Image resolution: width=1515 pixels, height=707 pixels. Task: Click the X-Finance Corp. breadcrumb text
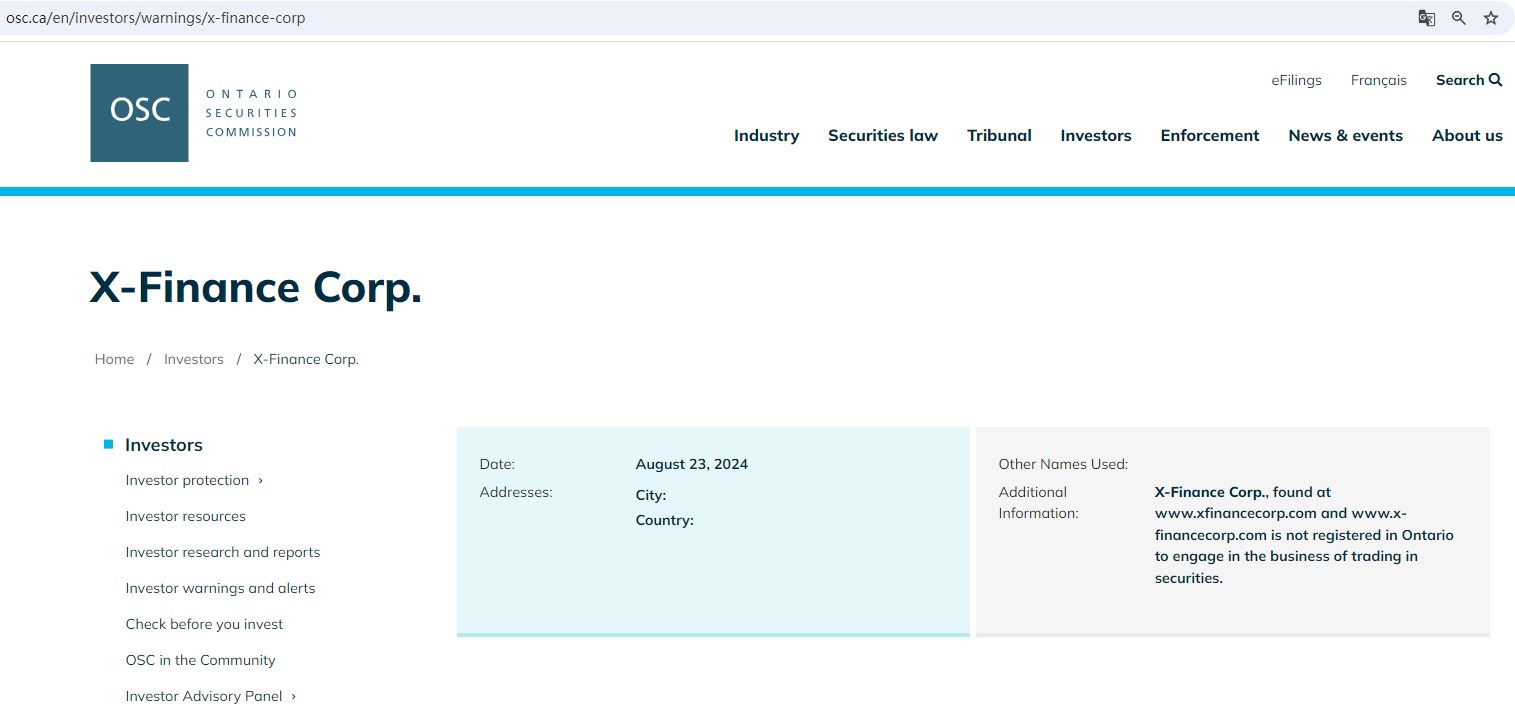click(x=306, y=359)
